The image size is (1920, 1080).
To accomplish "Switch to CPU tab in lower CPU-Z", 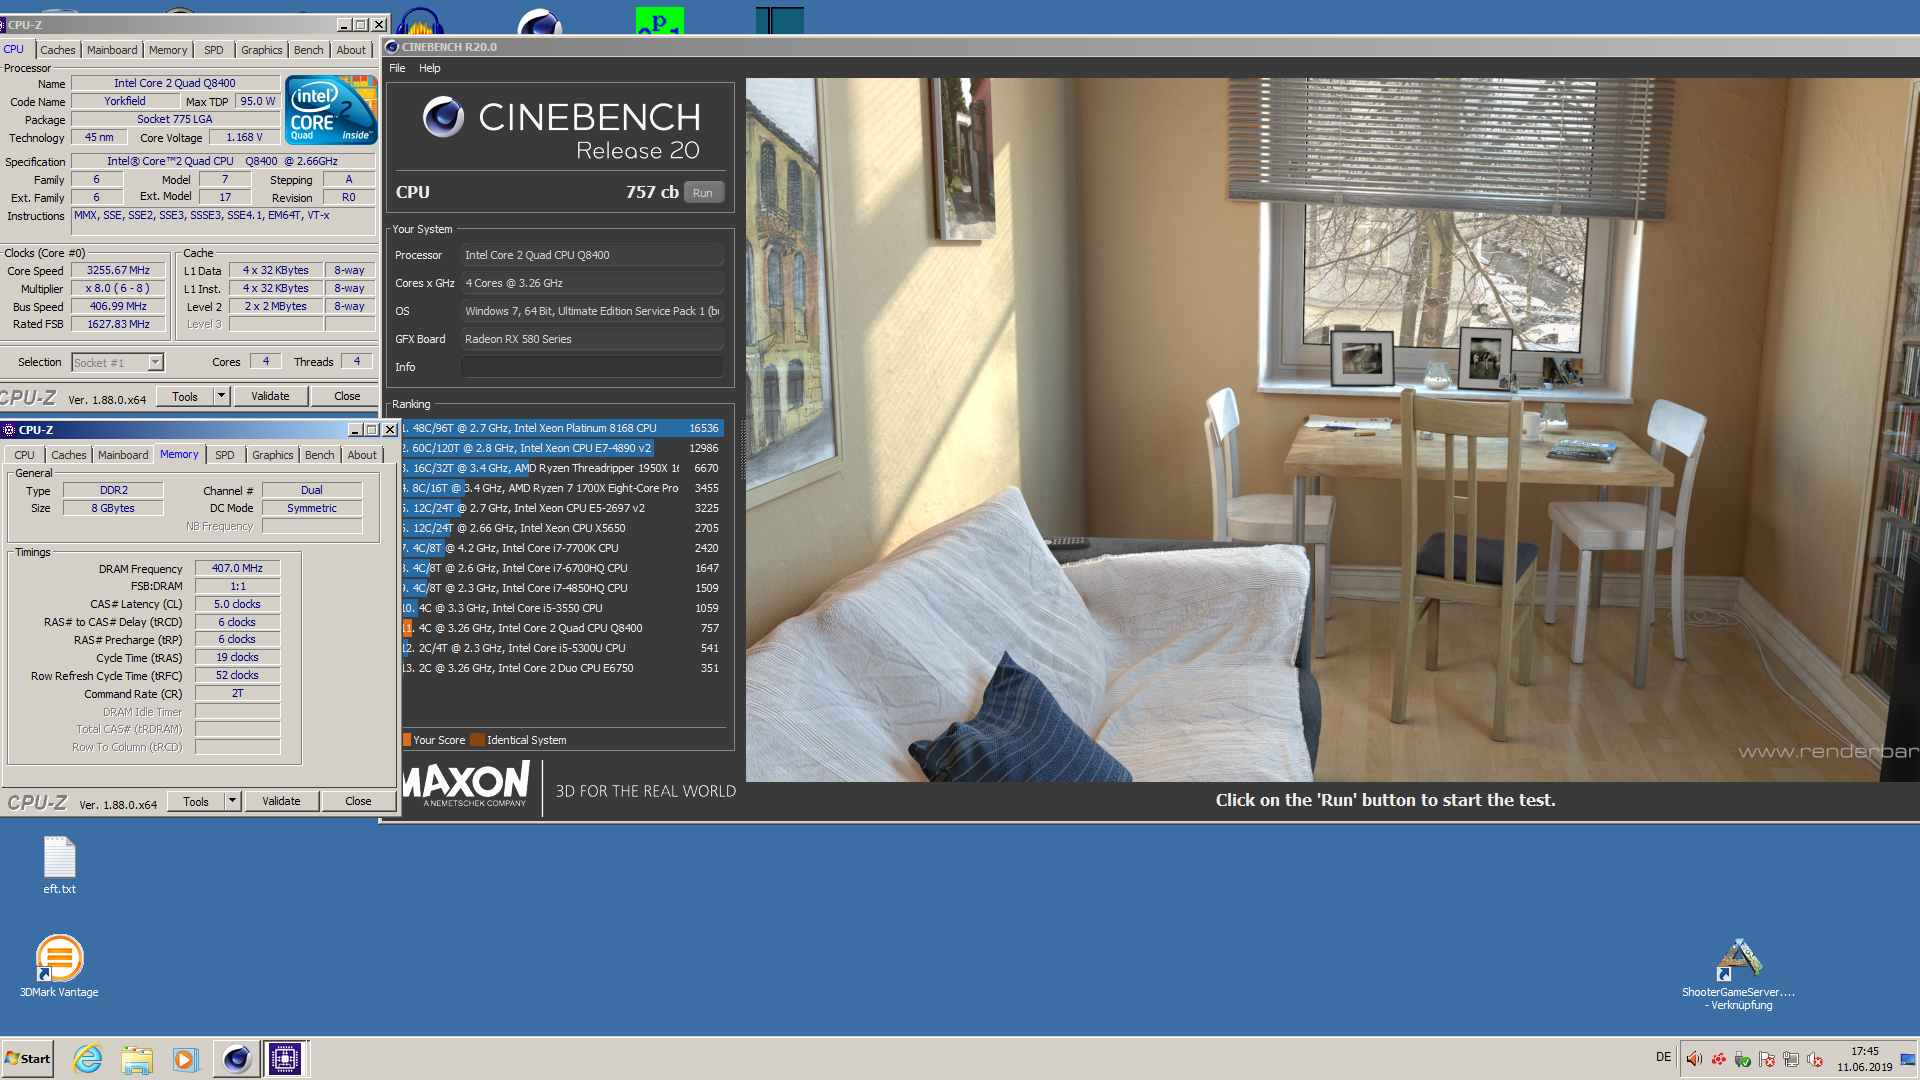I will (24, 455).
